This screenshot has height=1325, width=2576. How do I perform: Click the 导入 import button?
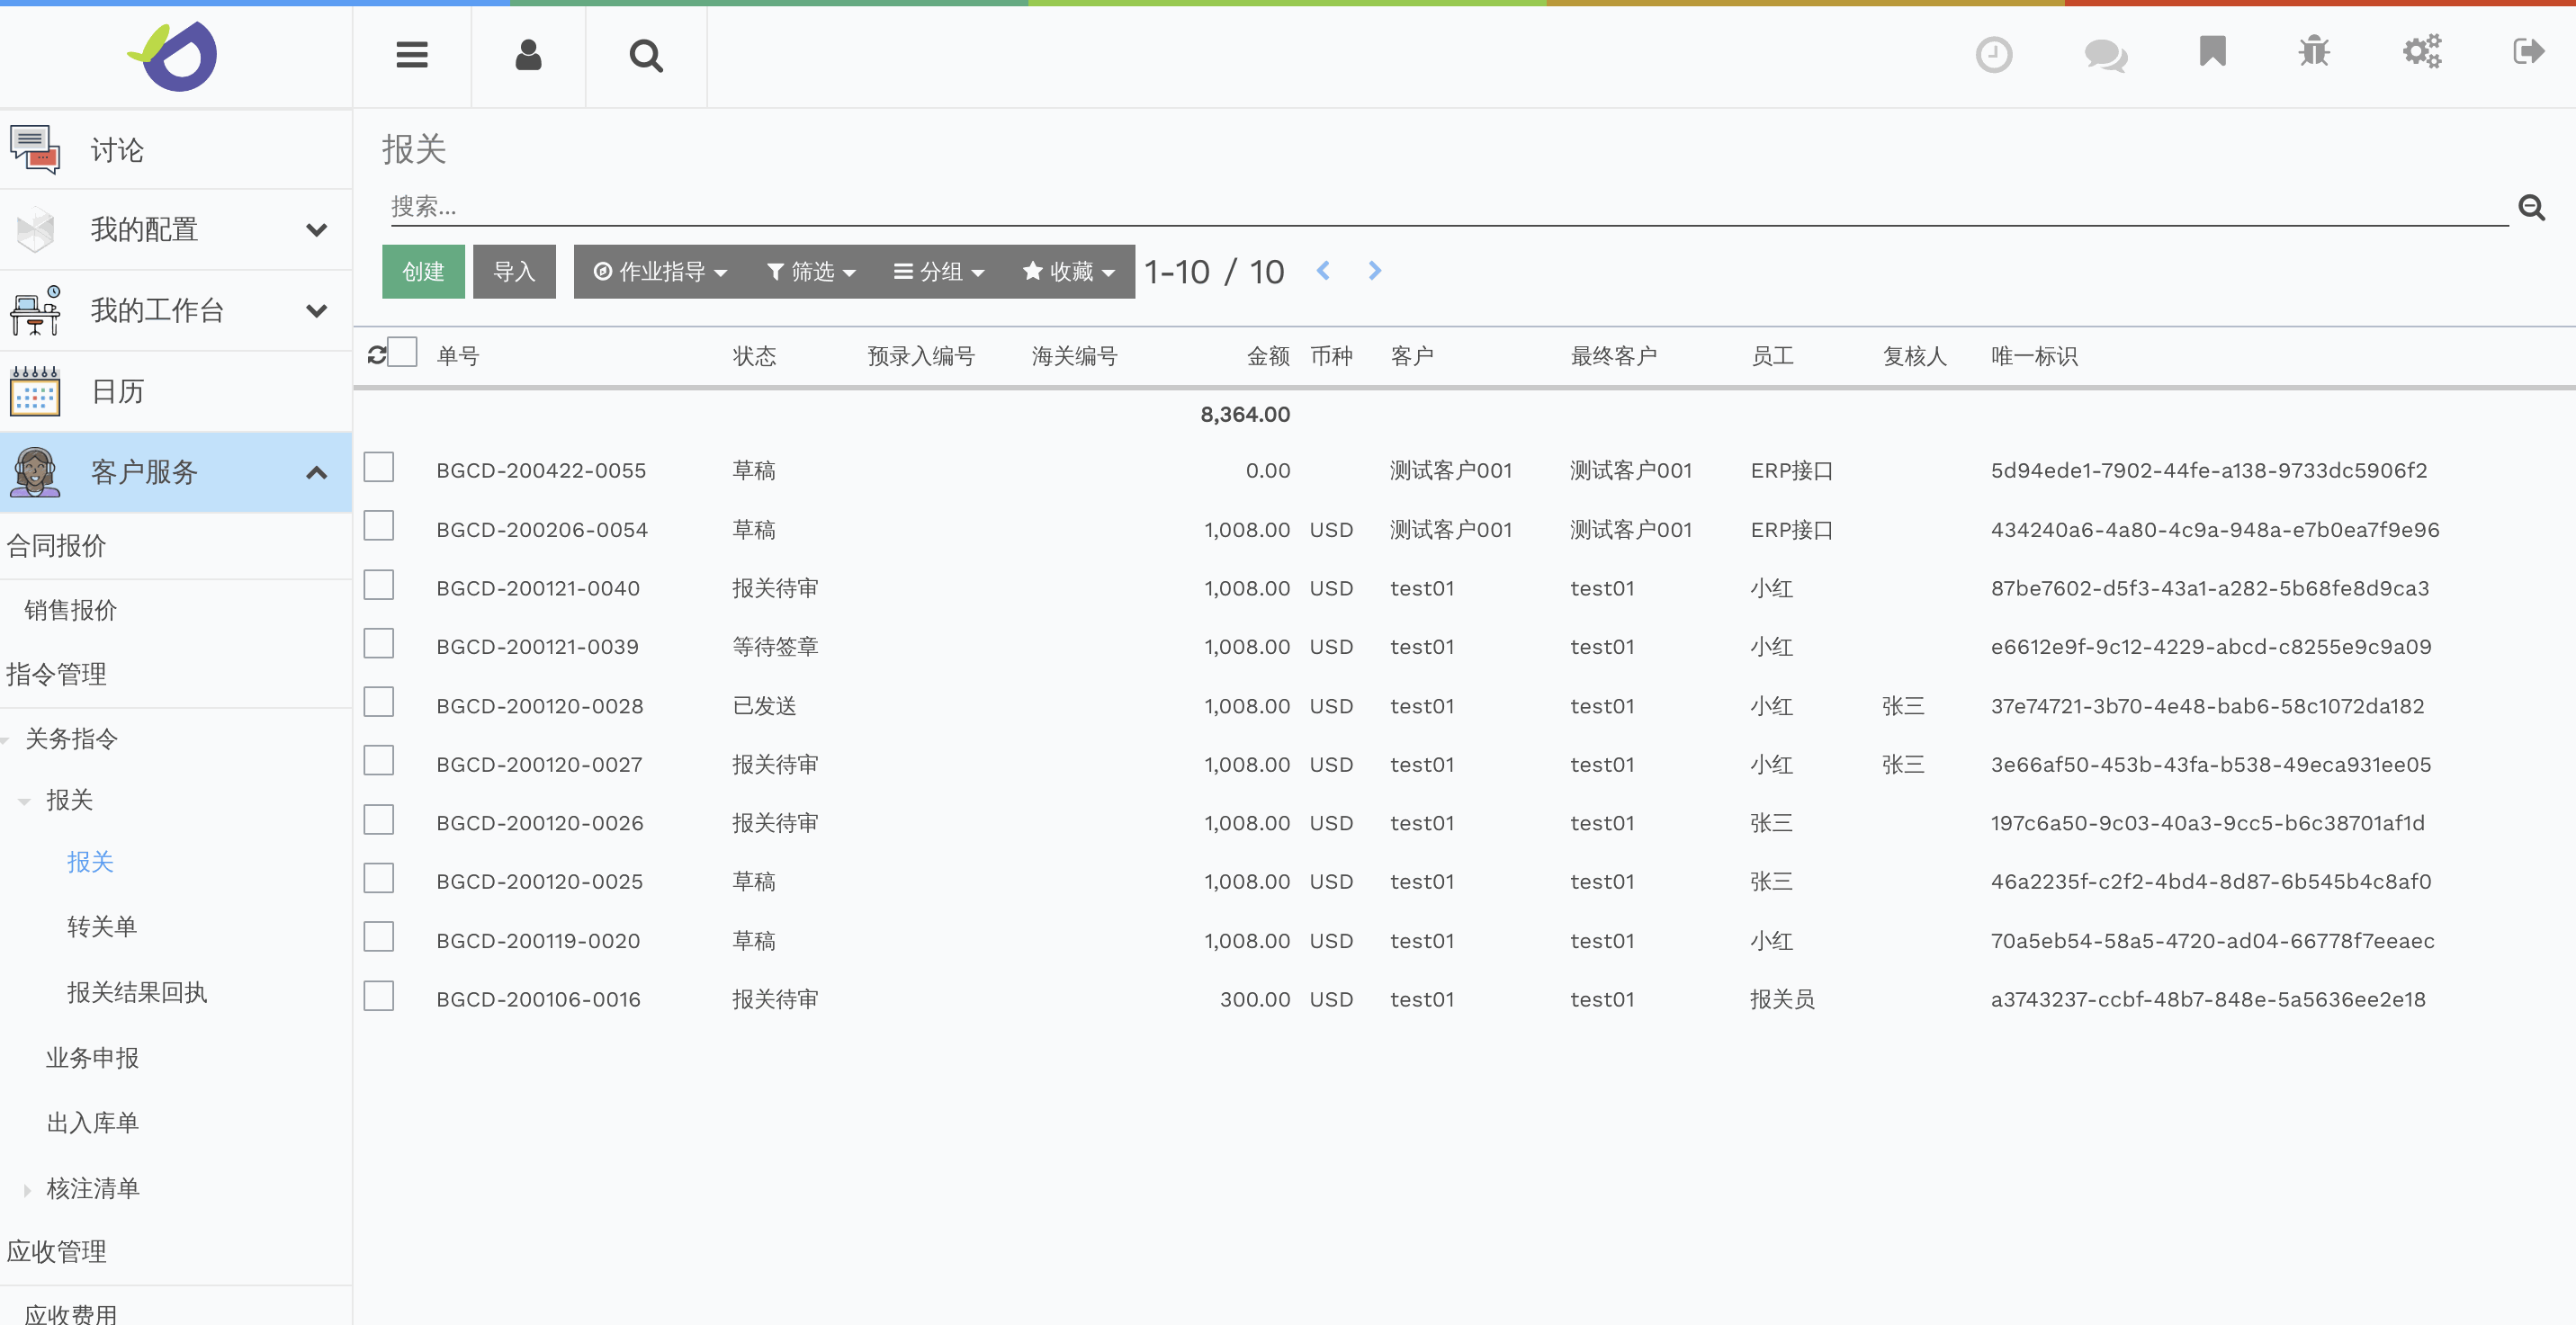[x=514, y=271]
